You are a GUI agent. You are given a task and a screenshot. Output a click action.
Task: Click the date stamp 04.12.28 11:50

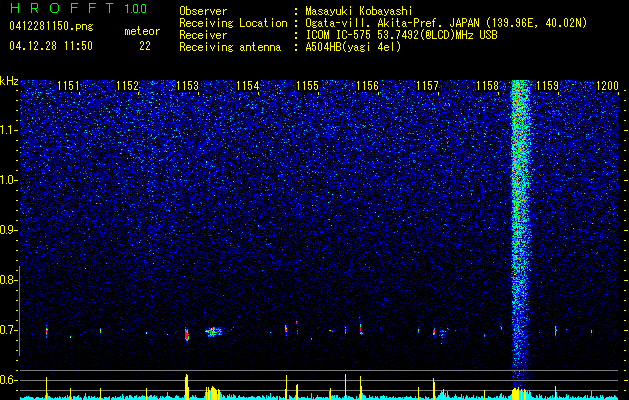[51, 46]
